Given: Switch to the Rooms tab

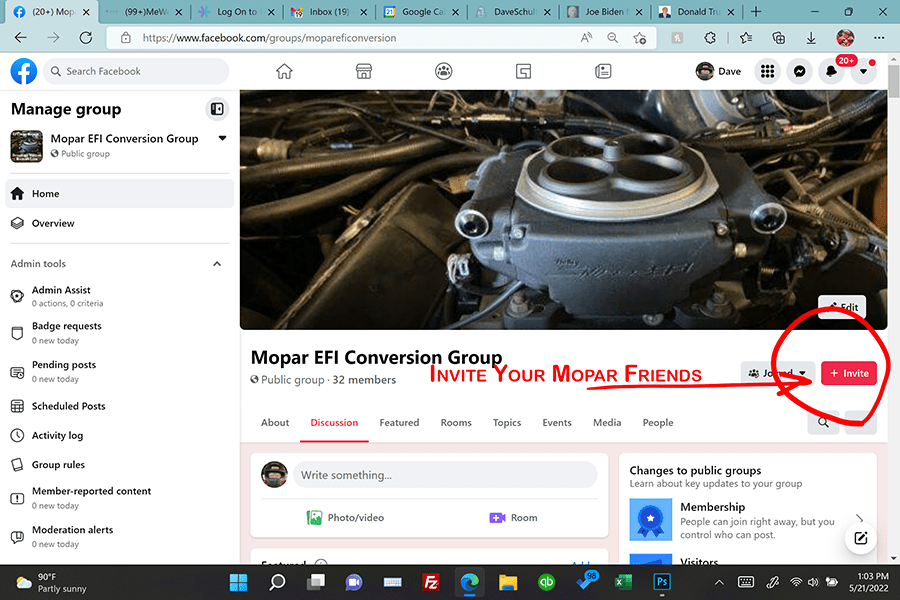Looking at the screenshot, I should pyautogui.click(x=456, y=423).
